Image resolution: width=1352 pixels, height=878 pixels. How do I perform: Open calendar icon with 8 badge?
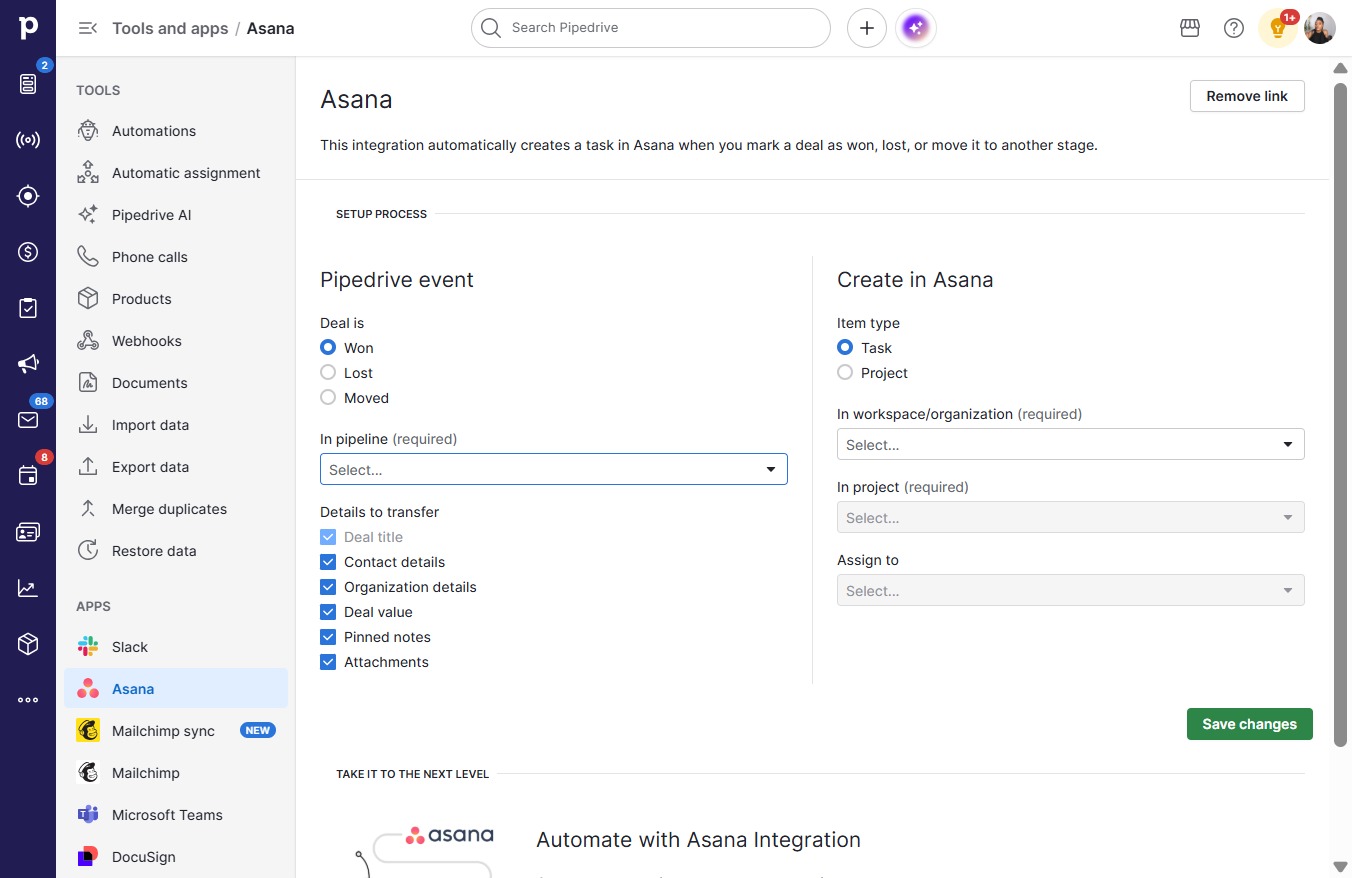pyautogui.click(x=28, y=476)
